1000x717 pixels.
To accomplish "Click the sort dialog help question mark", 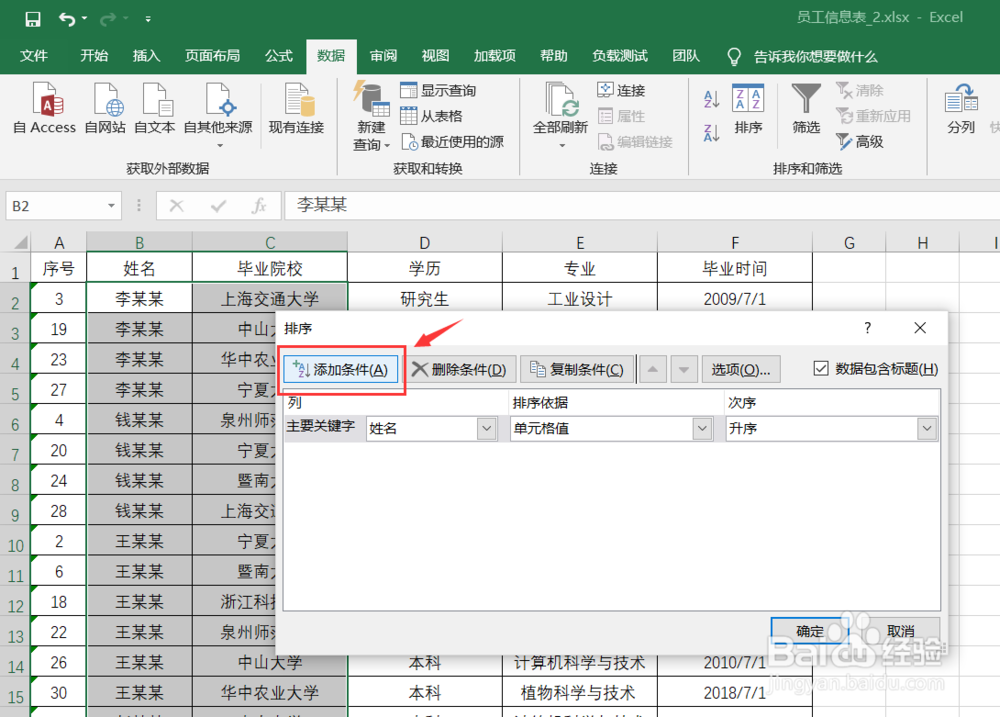I will (867, 328).
